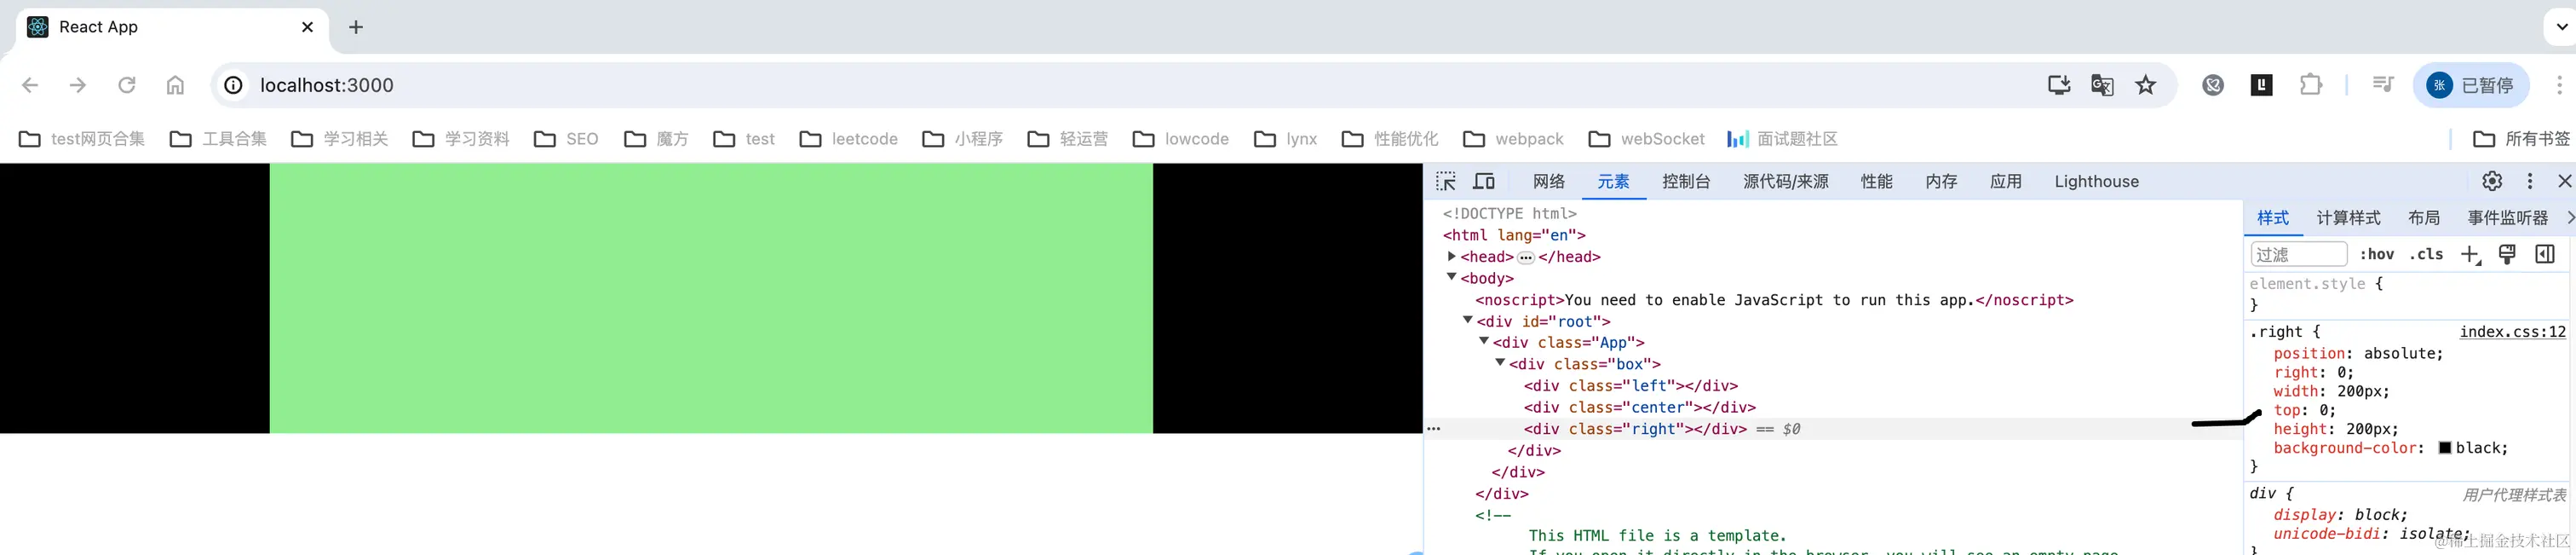The image size is (2576, 555).
Task: Select the div class right element
Action: pyautogui.click(x=1635, y=429)
